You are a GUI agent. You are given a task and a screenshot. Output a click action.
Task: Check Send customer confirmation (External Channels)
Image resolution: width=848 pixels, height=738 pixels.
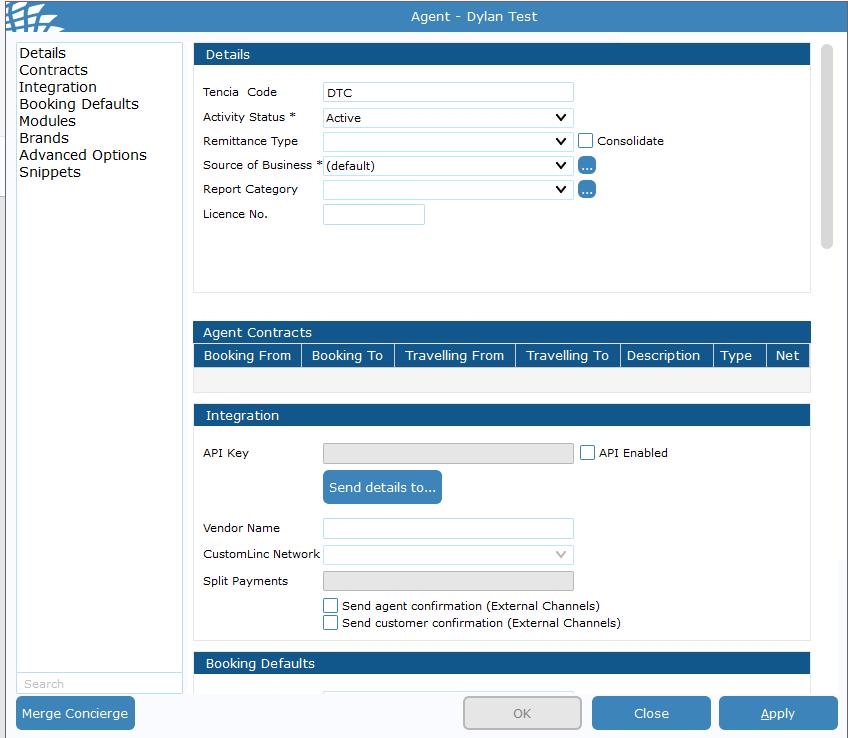click(331, 623)
